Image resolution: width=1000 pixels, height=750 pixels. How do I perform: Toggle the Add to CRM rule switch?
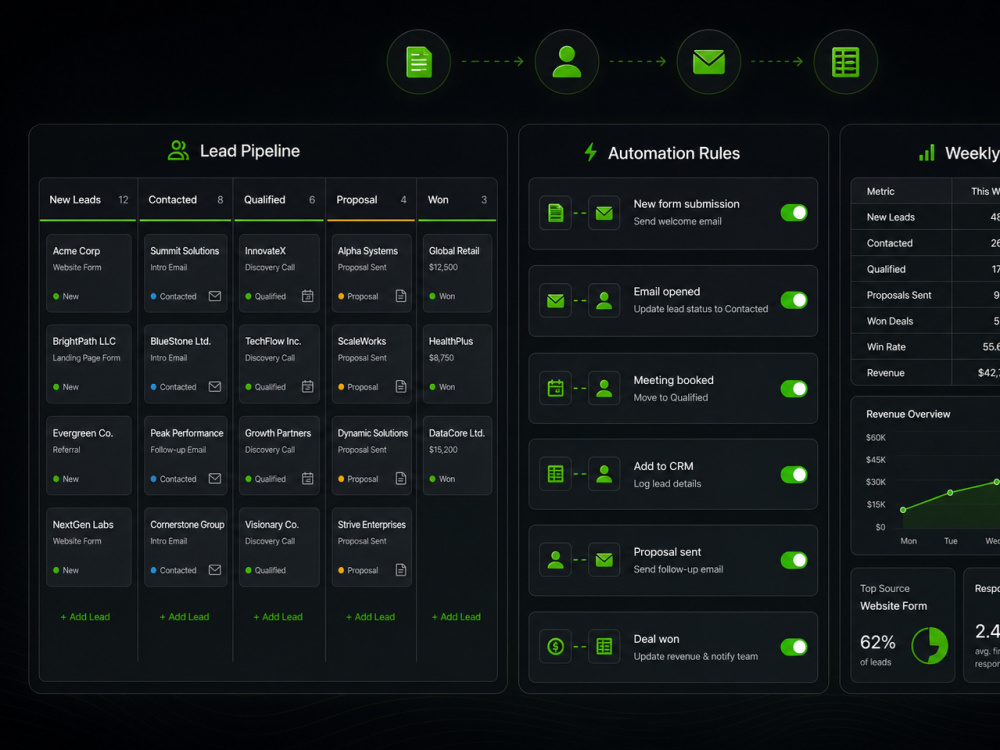point(794,474)
